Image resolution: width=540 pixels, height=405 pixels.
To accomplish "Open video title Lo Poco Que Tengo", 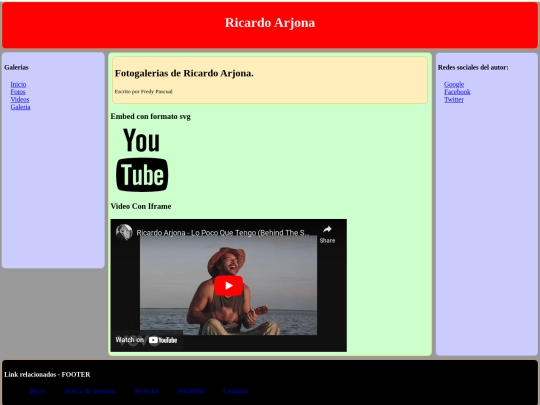I will [x=223, y=233].
